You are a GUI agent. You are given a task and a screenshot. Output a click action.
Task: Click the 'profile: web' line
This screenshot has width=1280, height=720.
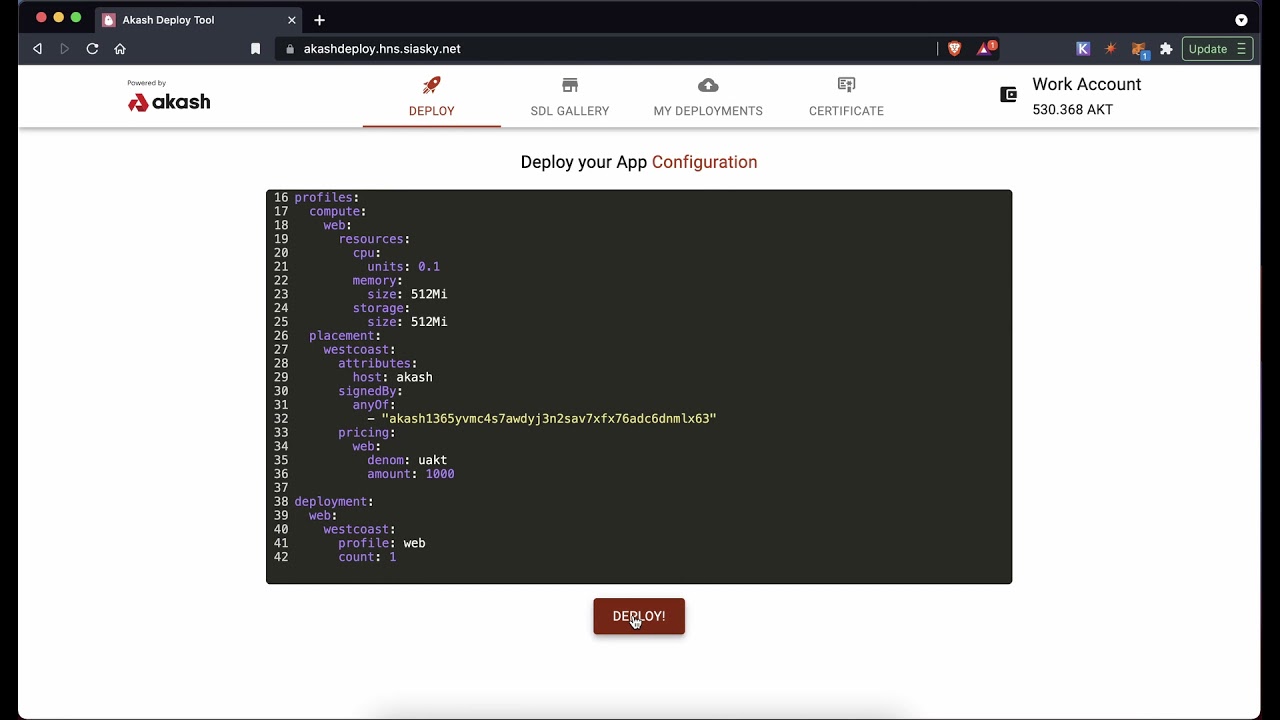(381, 543)
